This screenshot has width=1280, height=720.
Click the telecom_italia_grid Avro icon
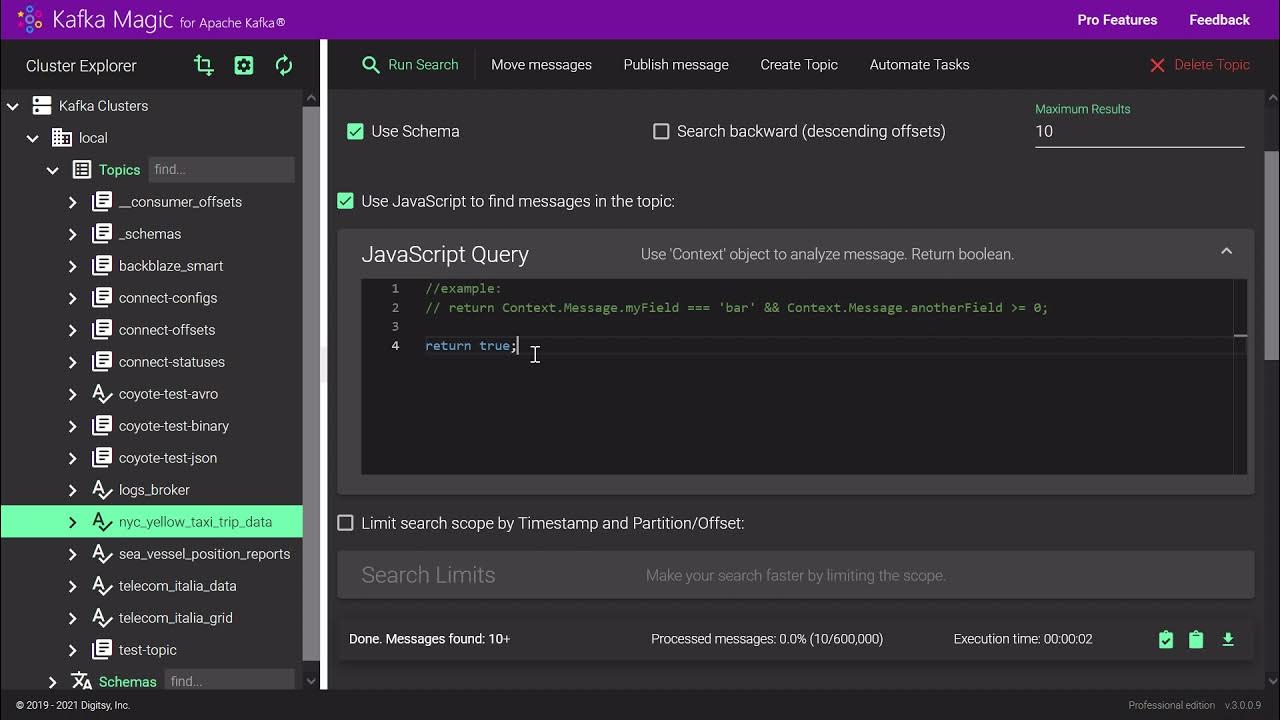click(x=102, y=618)
